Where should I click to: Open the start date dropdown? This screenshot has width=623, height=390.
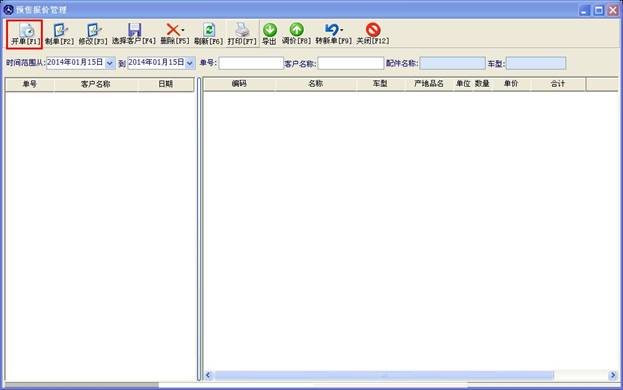point(110,63)
